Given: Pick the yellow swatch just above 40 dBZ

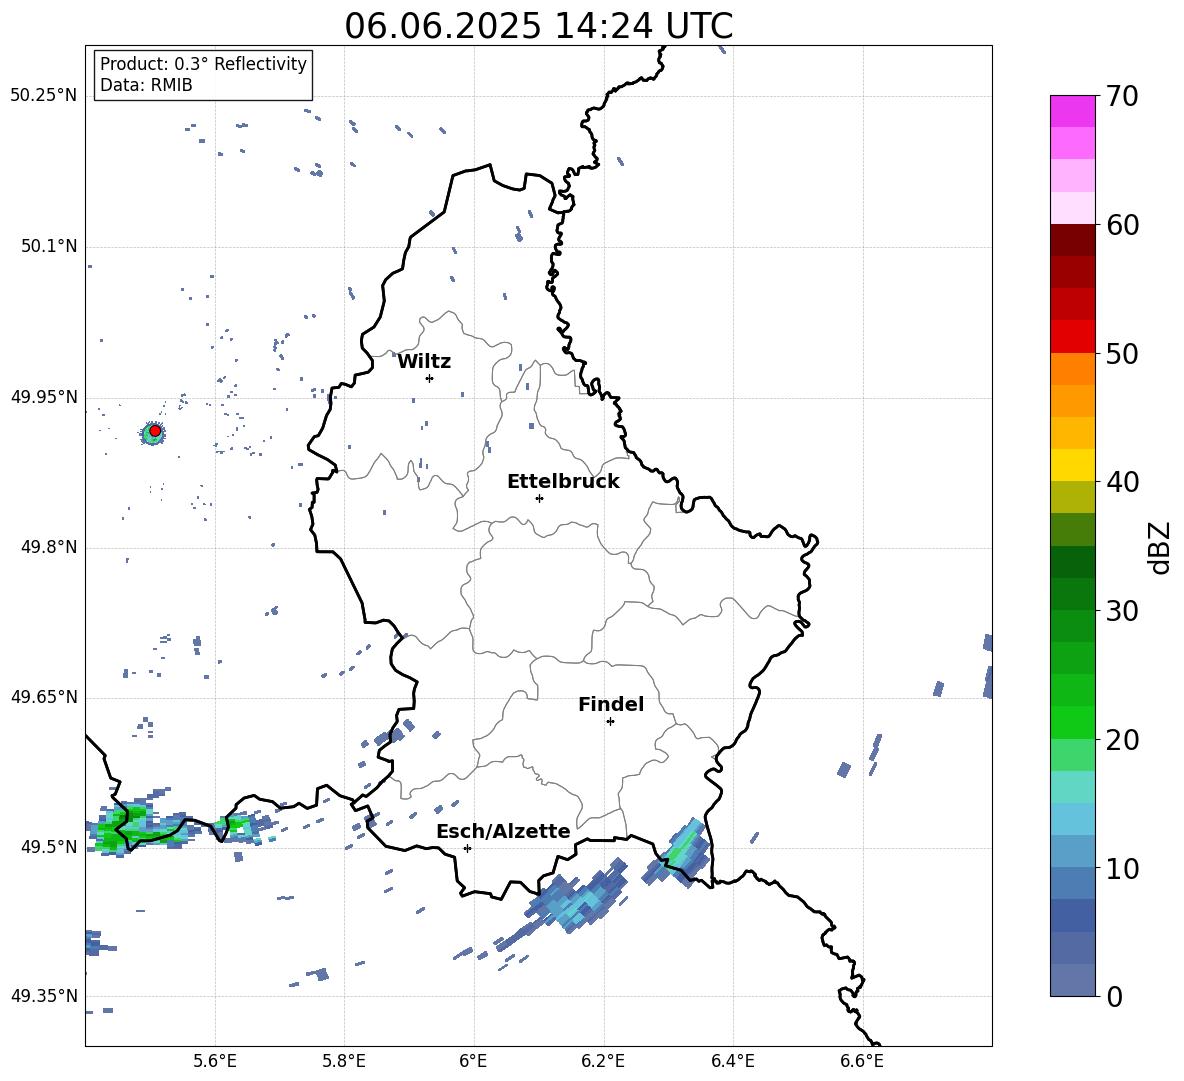Looking at the screenshot, I should (x=1072, y=465).
